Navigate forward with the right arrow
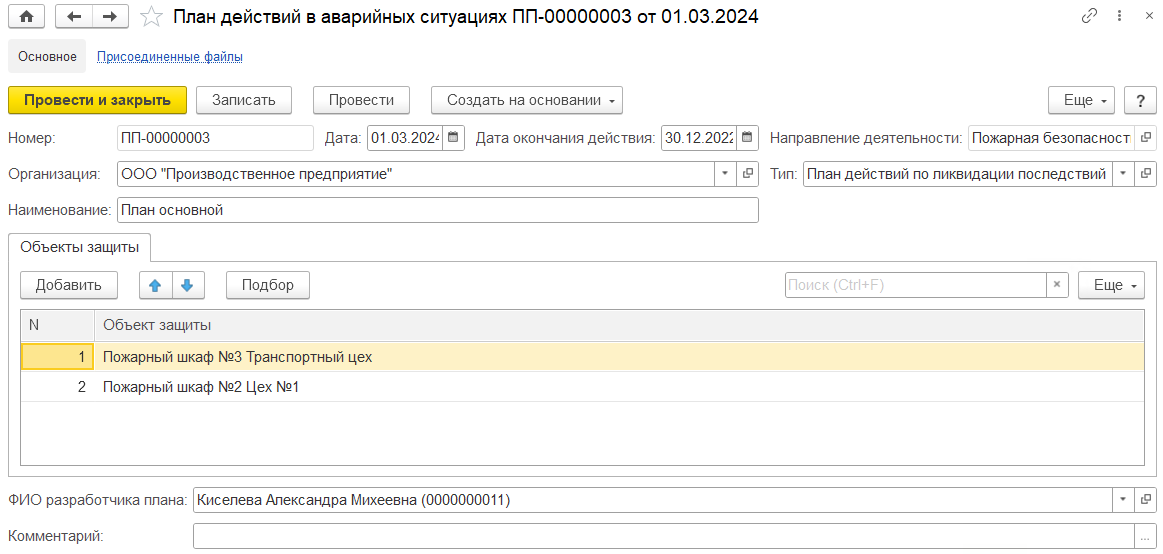 click(x=110, y=16)
